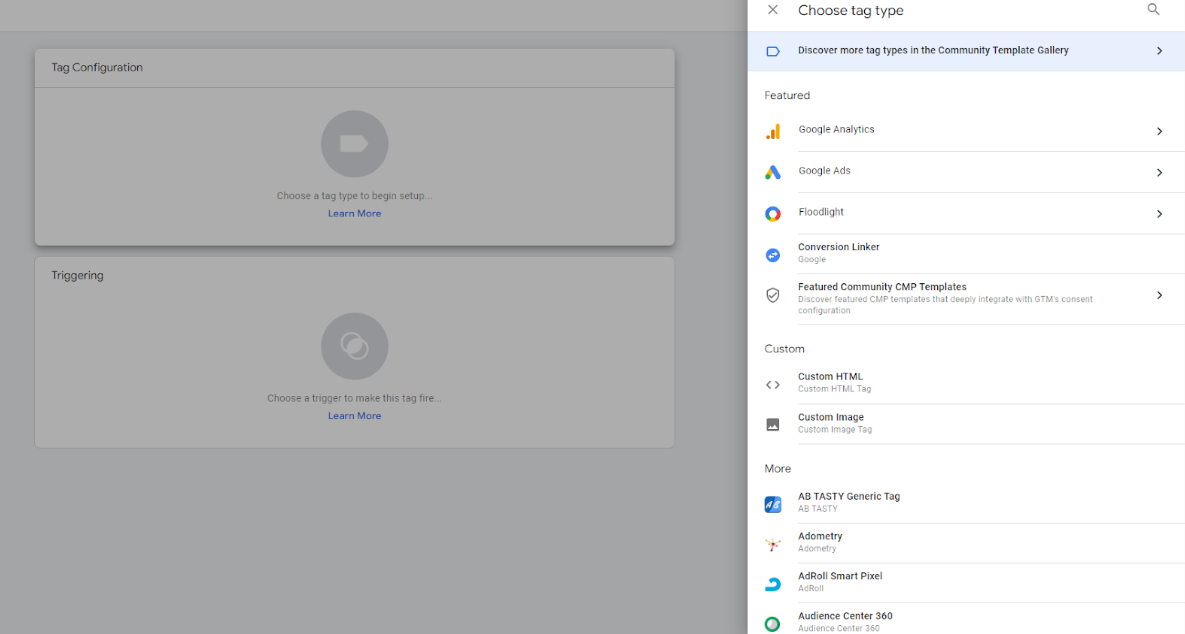Open Learn More link under Tag Configuration

(354, 214)
